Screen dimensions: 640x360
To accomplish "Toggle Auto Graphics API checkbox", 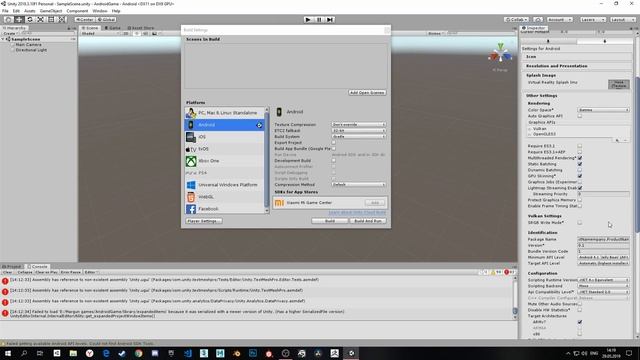I will (580, 116).
